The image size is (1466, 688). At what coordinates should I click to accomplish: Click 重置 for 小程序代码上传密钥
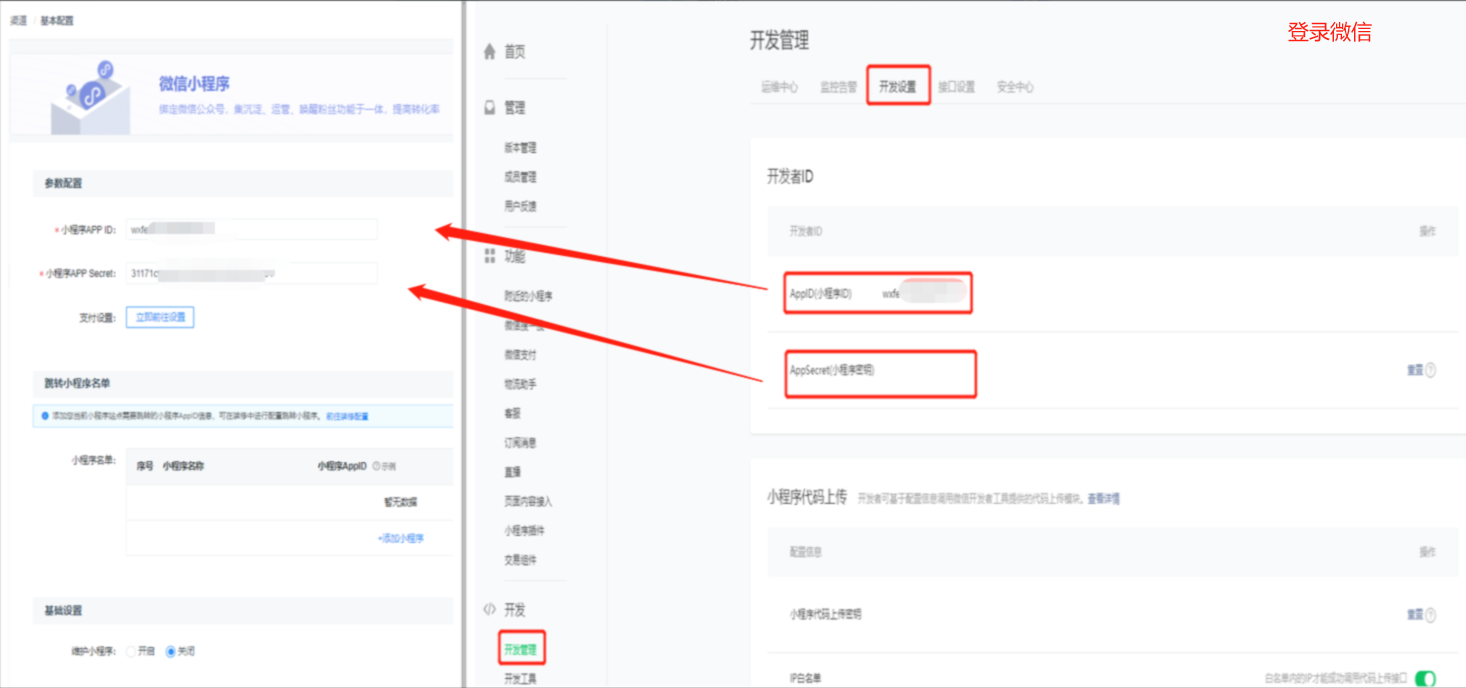[1415, 615]
